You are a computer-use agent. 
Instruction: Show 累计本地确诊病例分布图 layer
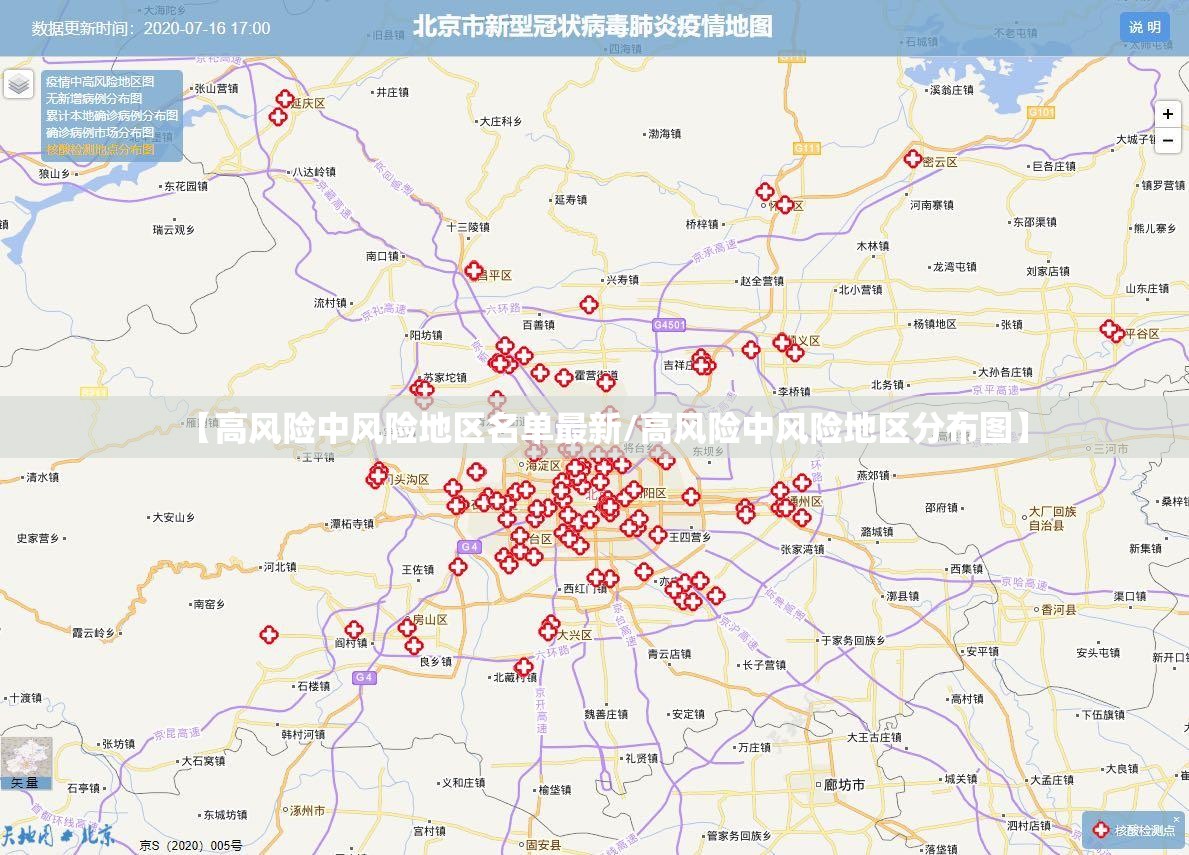(111, 115)
